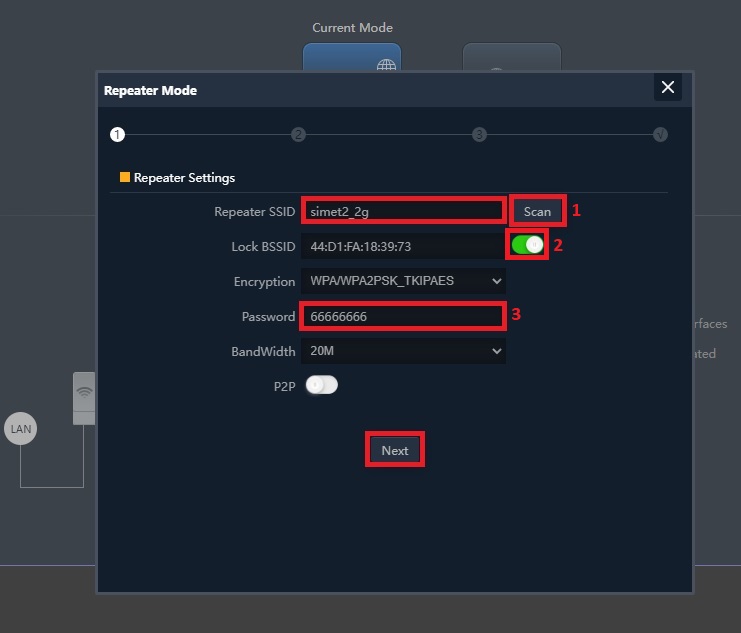This screenshot has width=741, height=633.
Task: Click the globe icon on the current mode tile
Action: (x=386, y=66)
